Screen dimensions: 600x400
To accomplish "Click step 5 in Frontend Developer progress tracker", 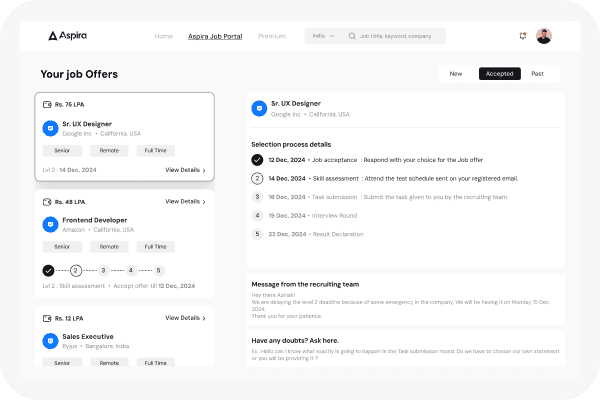I will (x=158, y=271).
